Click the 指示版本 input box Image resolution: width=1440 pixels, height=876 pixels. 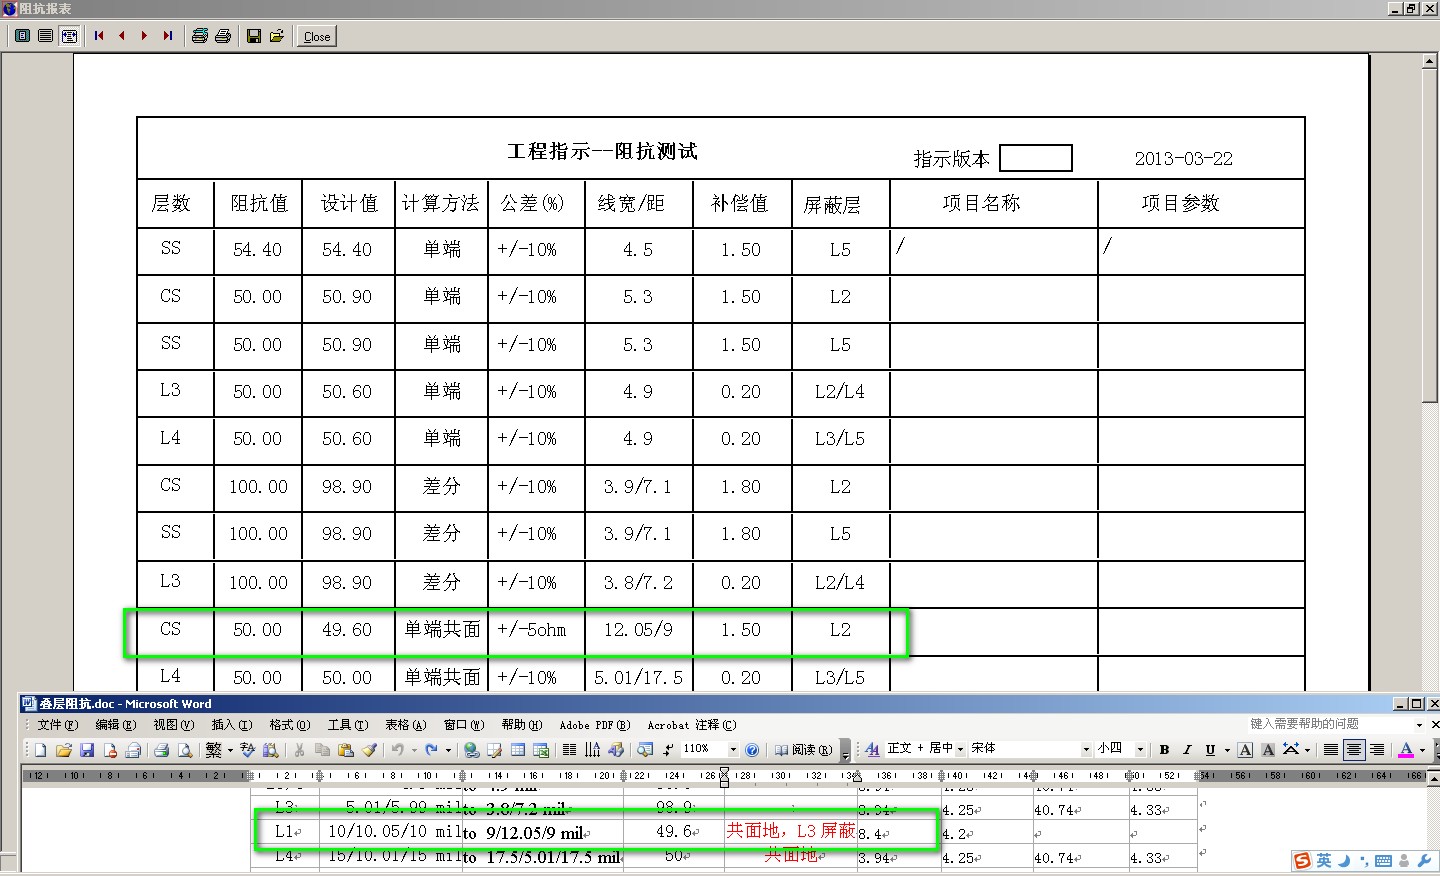point(1036,158)
